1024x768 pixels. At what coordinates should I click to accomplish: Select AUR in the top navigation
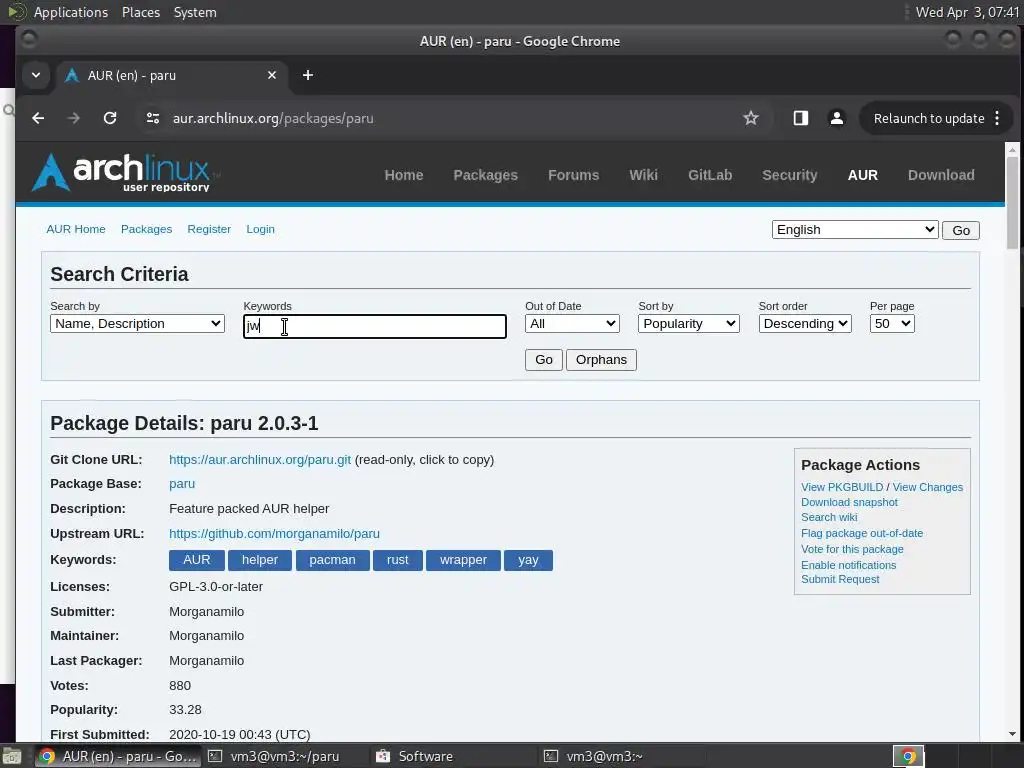863,175
